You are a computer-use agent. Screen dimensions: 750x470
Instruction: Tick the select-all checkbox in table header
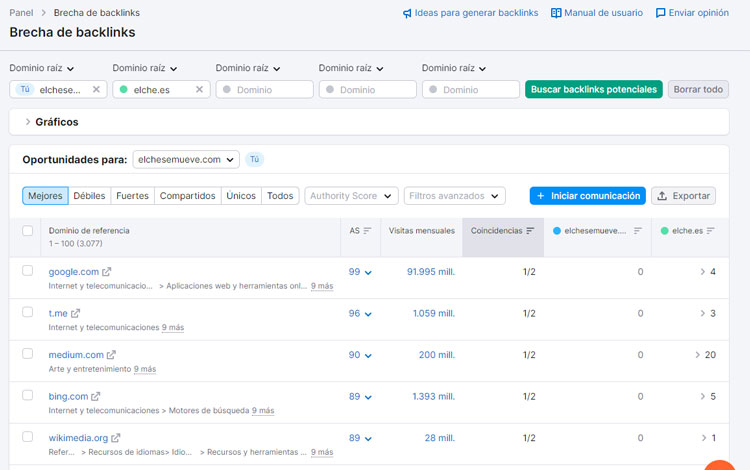click(x=28, y=230)
